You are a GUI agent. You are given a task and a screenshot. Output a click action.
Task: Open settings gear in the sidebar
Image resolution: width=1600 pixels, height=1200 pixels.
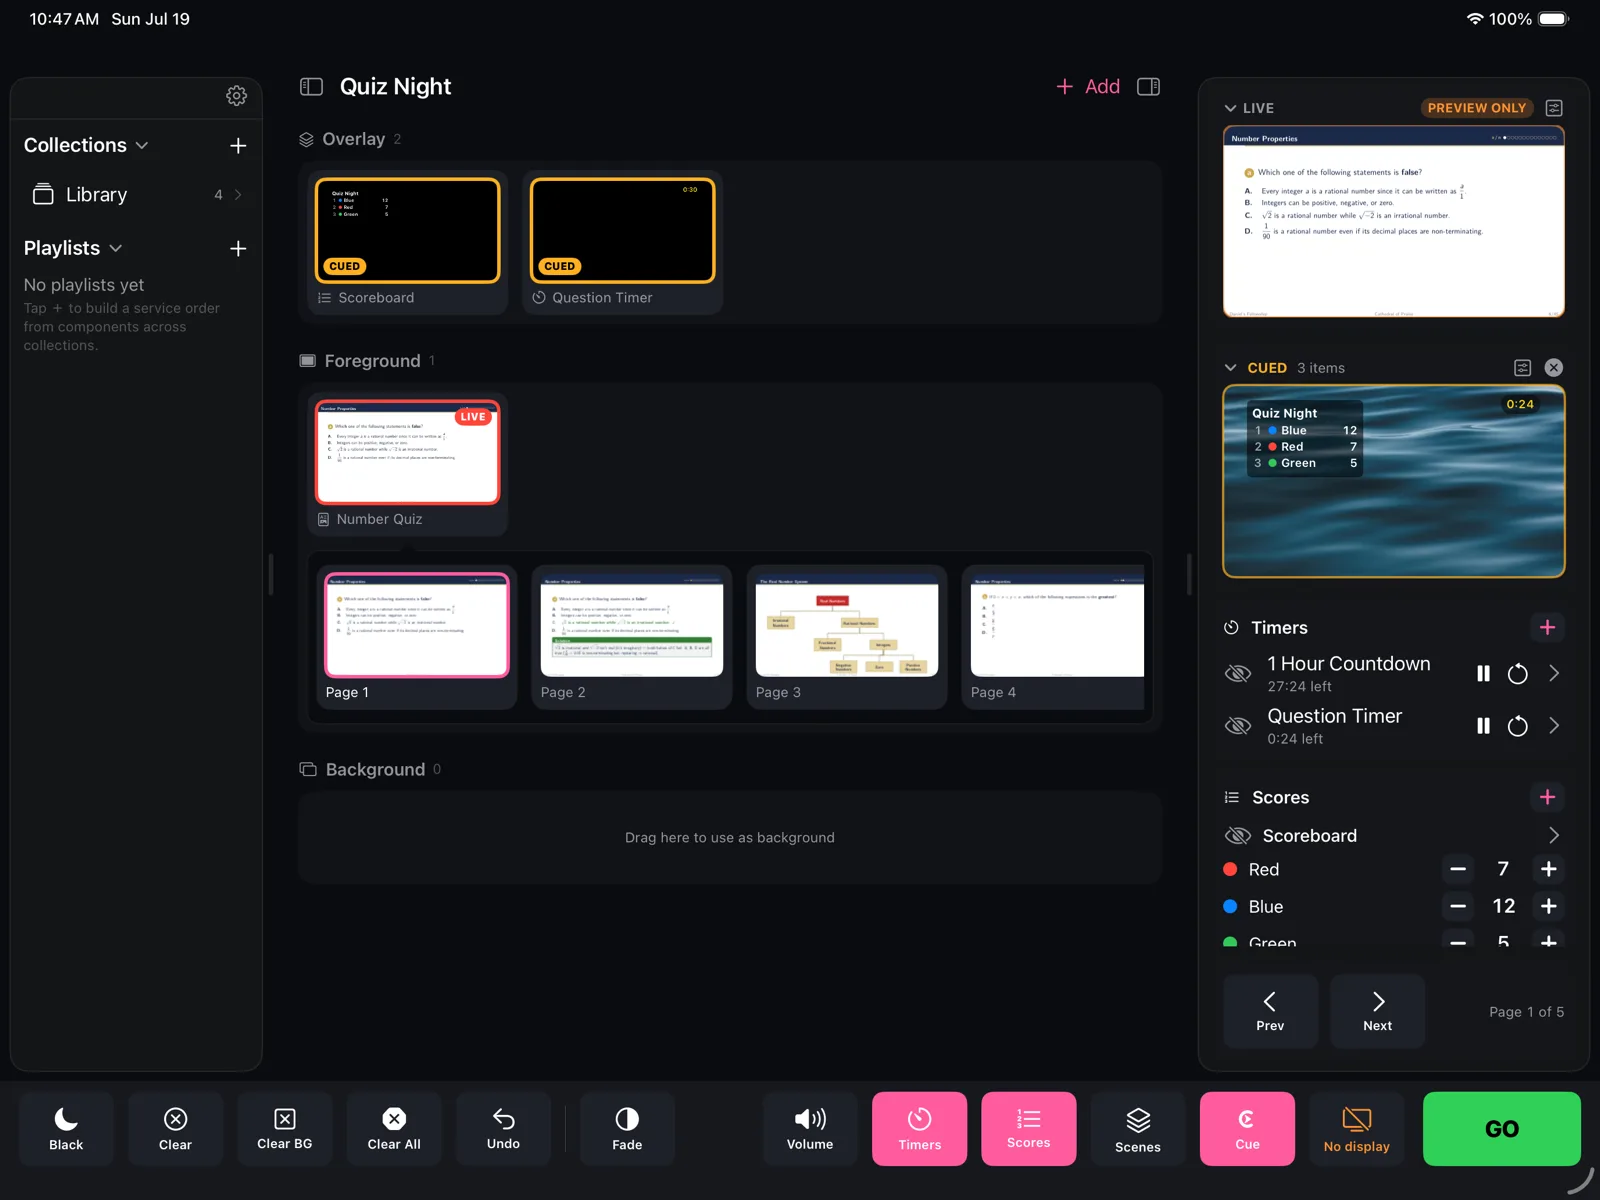coord(236,96)
